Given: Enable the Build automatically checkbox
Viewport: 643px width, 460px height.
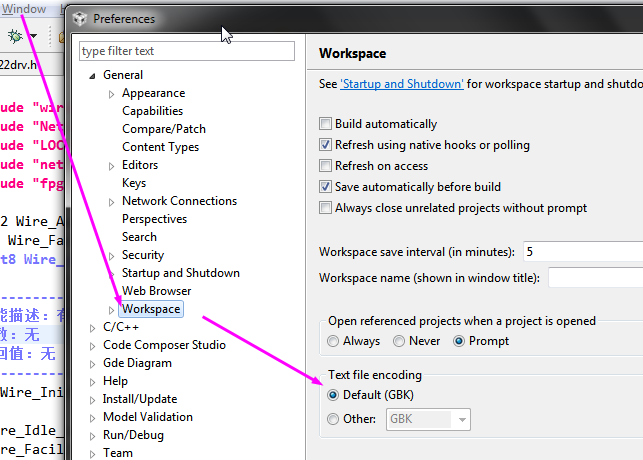Looking at the screenshot, I should point(325,124).
